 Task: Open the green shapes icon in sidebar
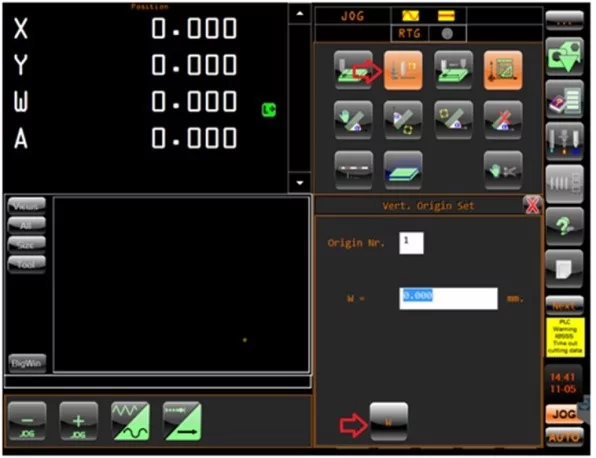(x=564, y=57)
